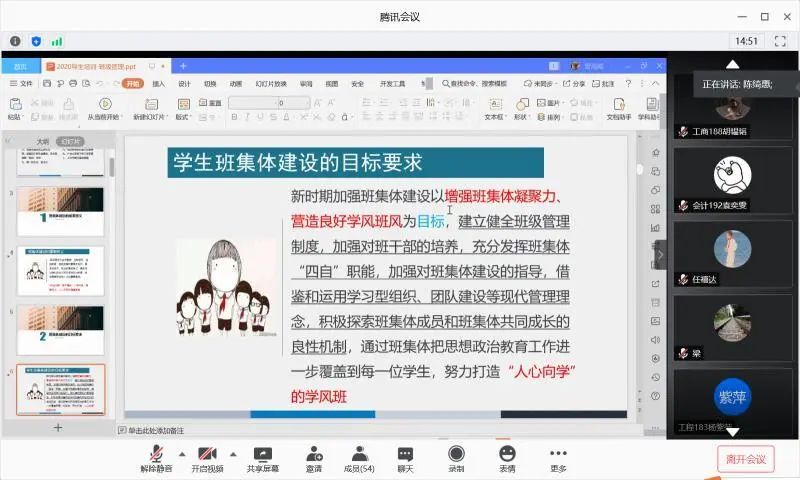The width and height of the screenshot is (800, 480).
Task: Open the 表情 emoji reactions
Action: tap(507, 457)
